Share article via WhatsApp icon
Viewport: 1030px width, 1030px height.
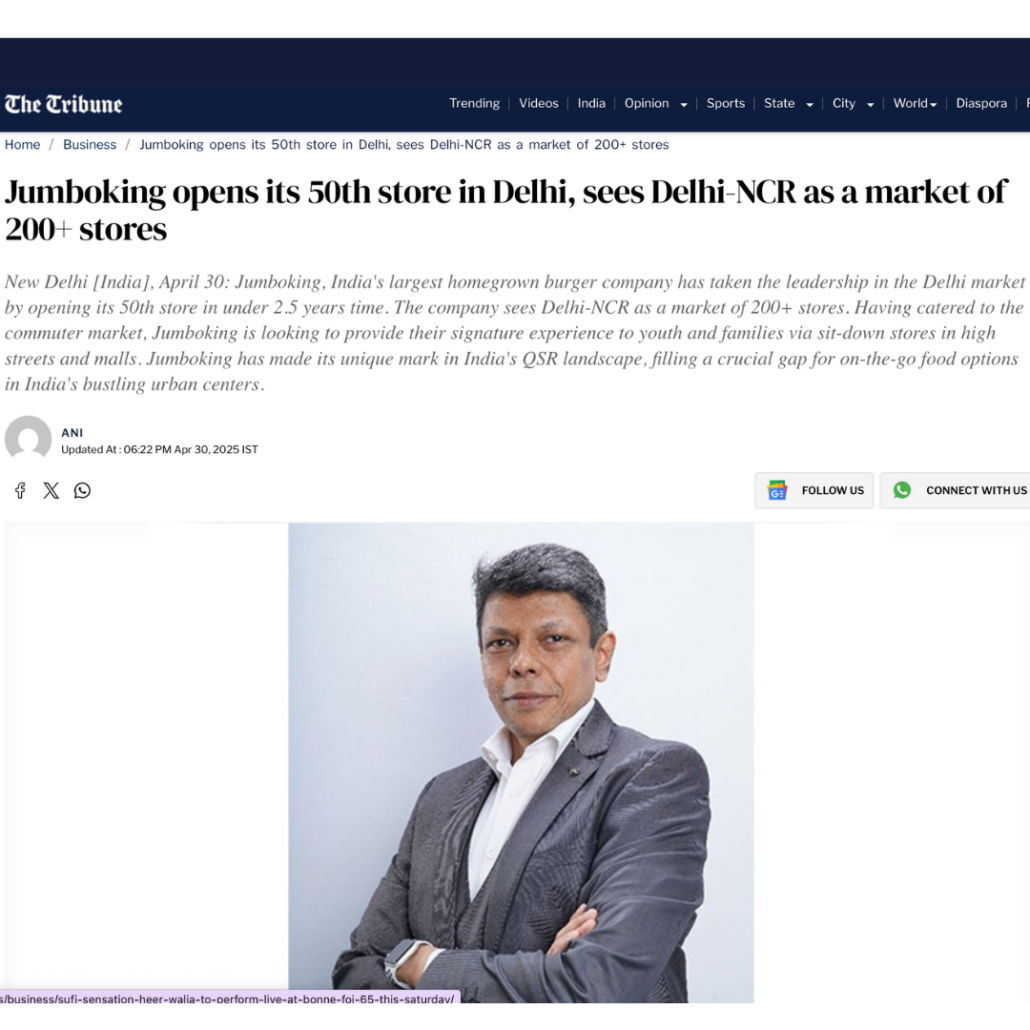(82, 491)
